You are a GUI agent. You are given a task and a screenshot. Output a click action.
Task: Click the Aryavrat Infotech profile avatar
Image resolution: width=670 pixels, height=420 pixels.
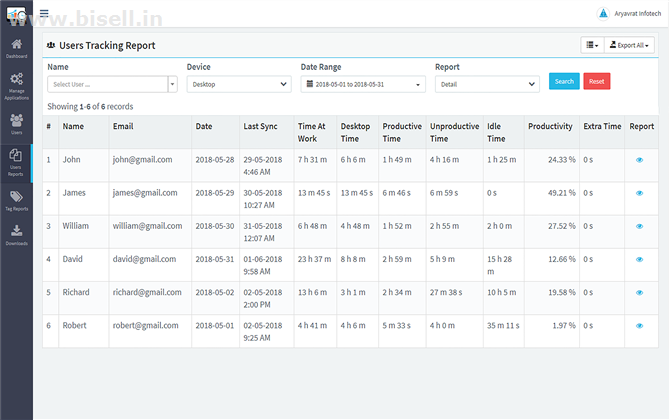coord(603,14)
